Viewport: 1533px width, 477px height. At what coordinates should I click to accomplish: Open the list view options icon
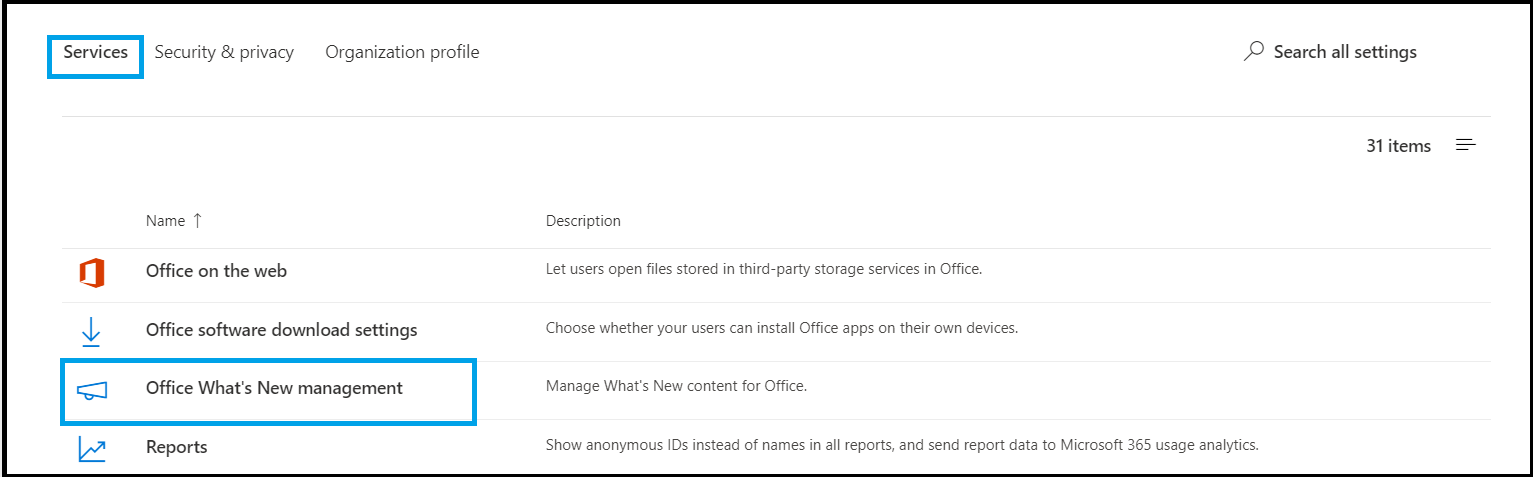pos(1466,146)
